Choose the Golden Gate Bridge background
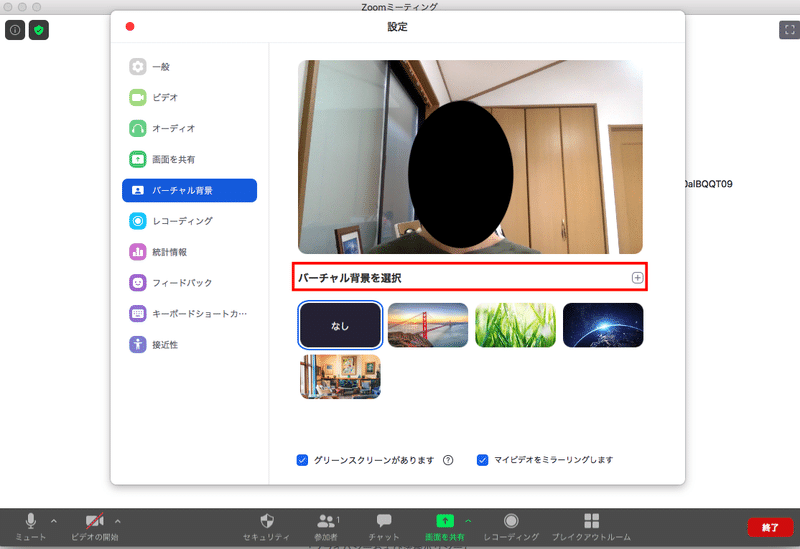The width and height of the screenshot is (800, 549). click(x=428, y=325)
